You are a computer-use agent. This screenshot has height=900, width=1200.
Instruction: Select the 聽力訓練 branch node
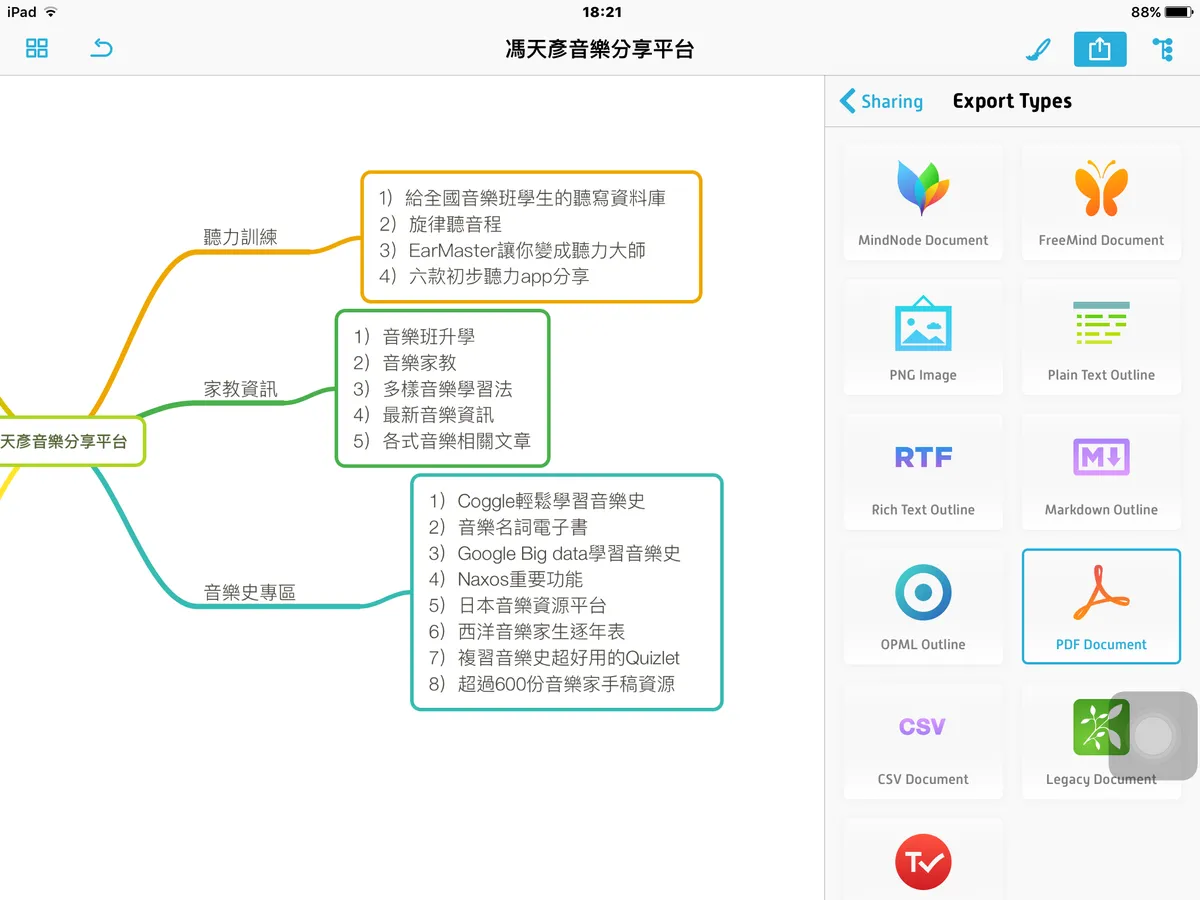tap(241, 238)
